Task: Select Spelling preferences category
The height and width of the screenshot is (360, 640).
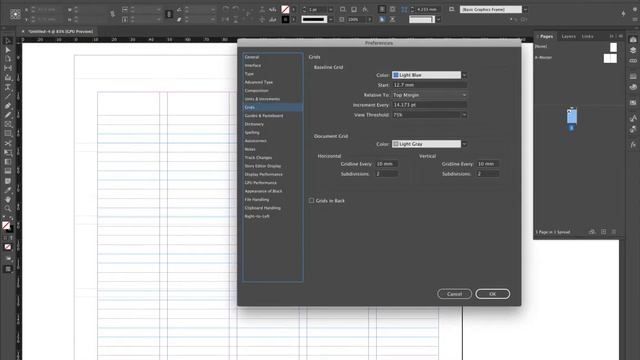Action: 252,132
